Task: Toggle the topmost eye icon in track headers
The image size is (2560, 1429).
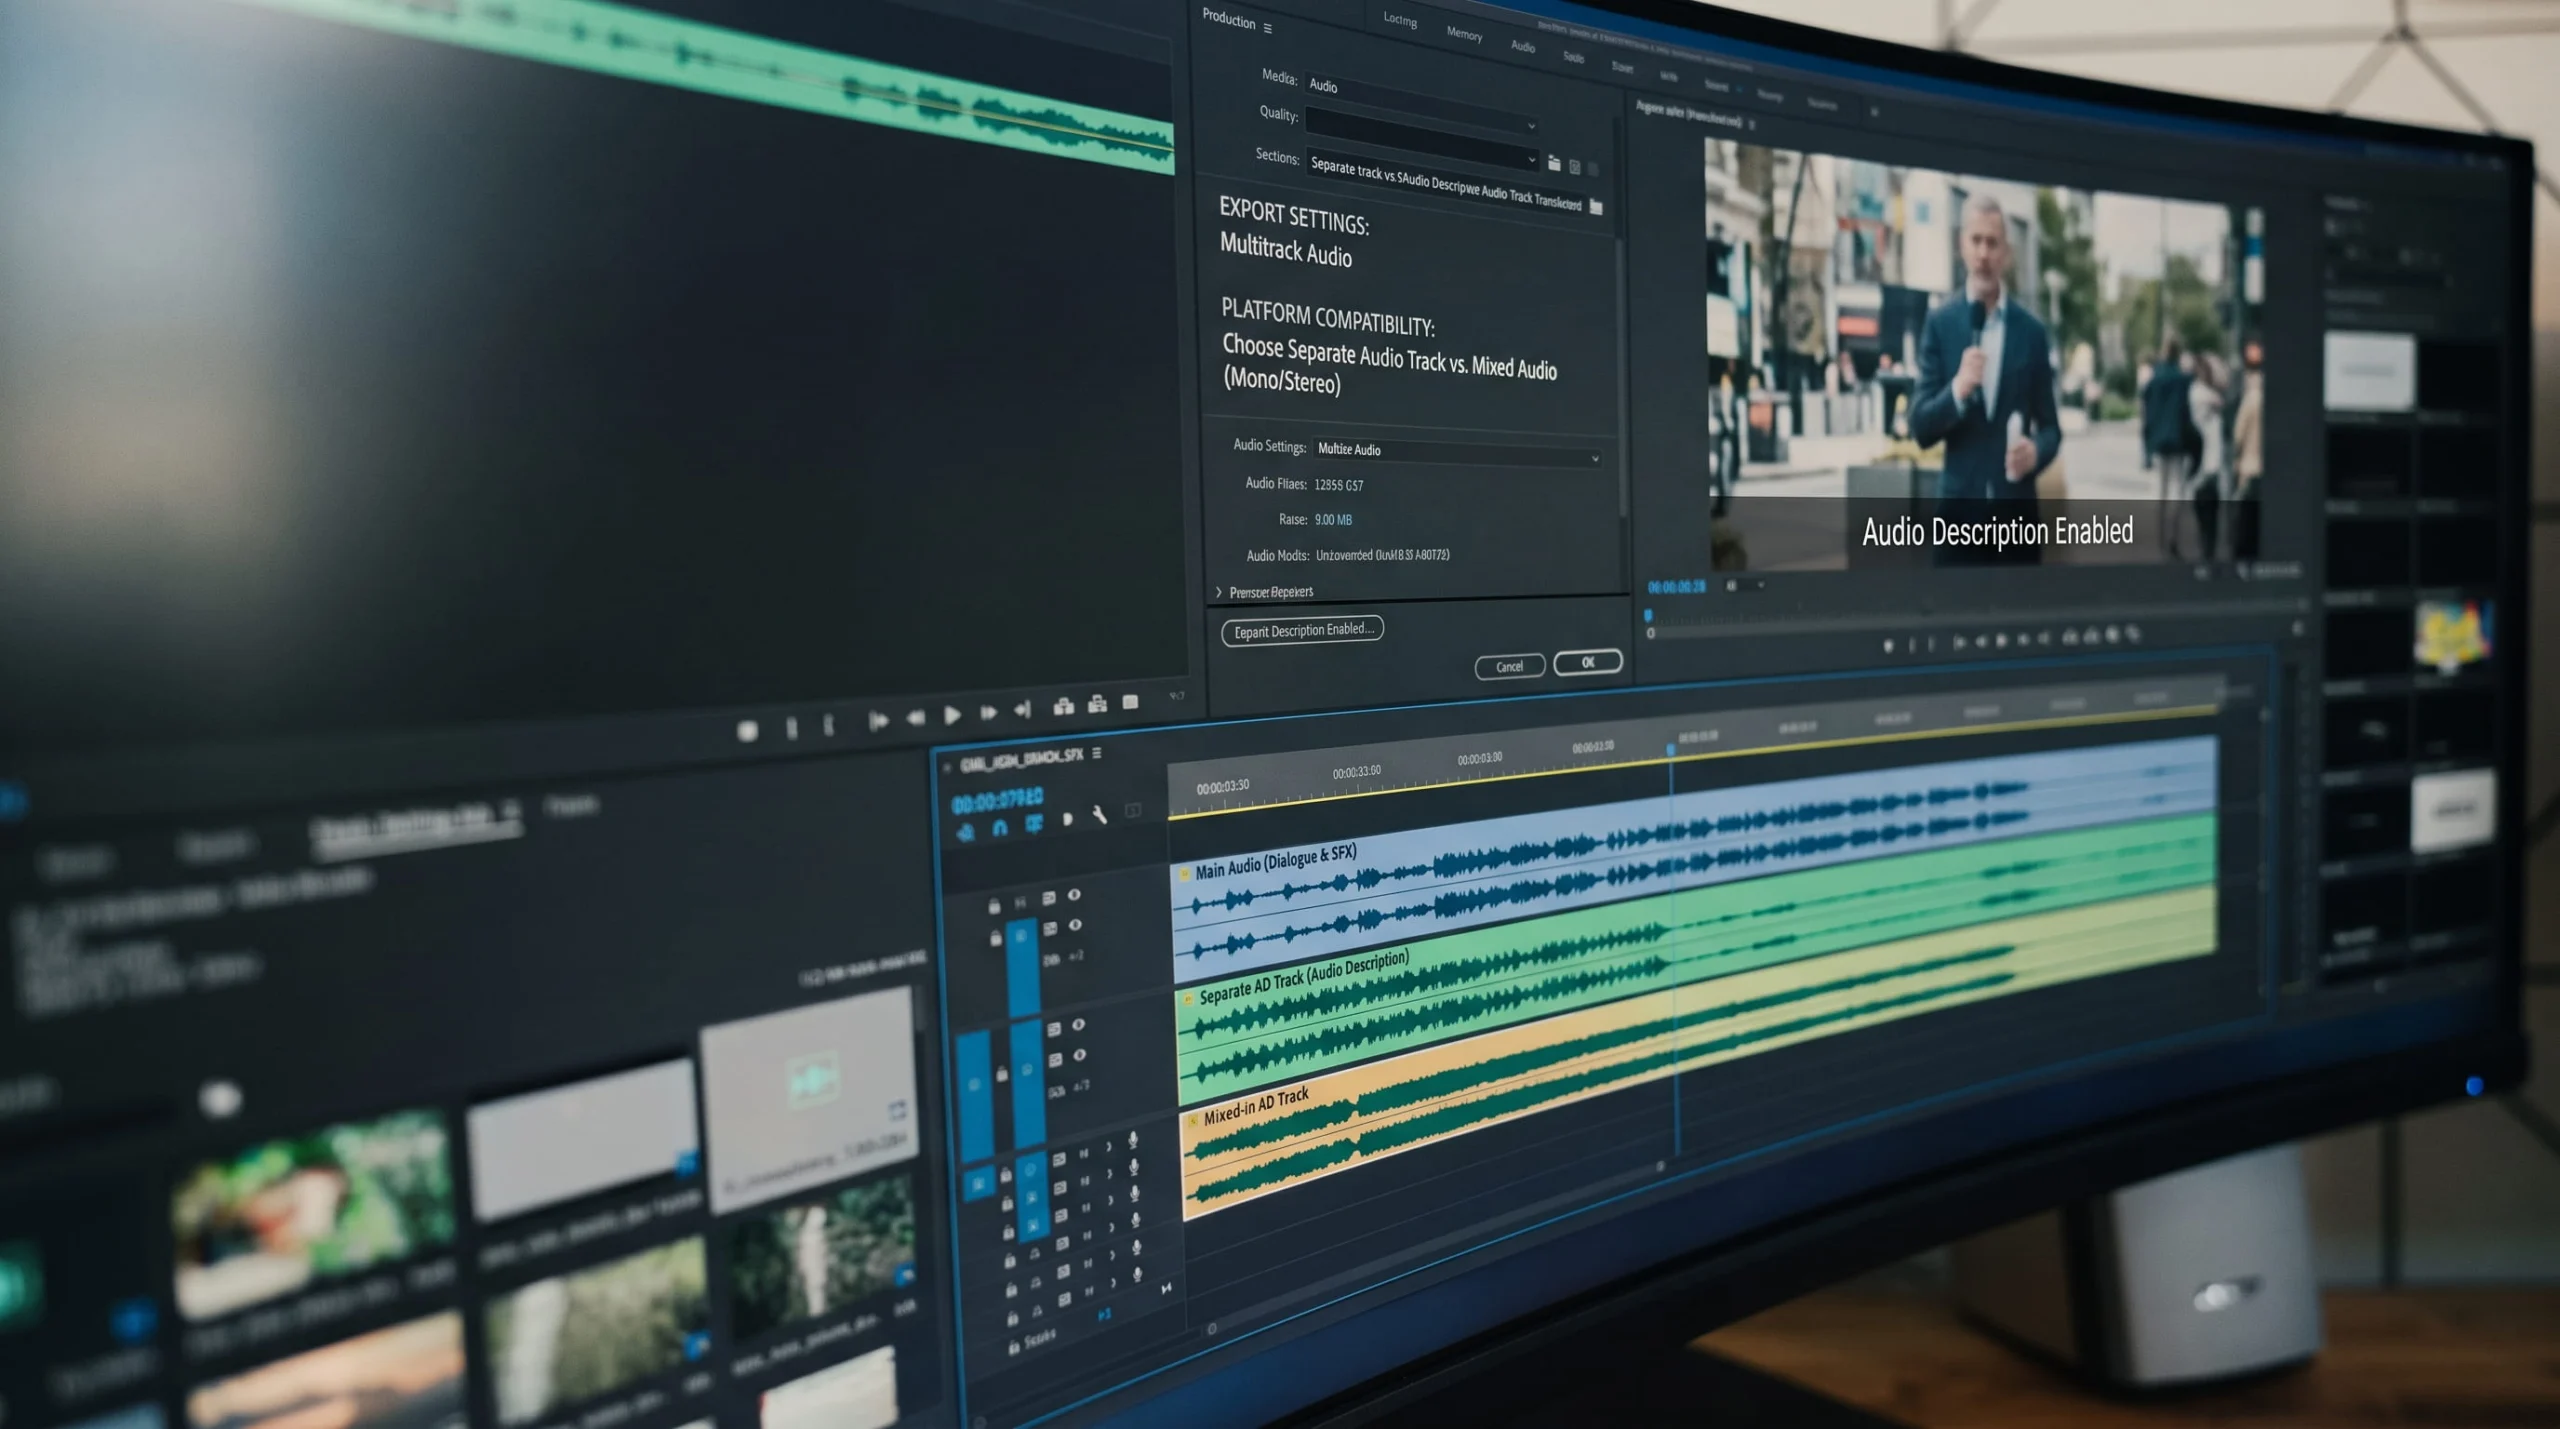Action: pyautogui.click(x=1074, y=895)
